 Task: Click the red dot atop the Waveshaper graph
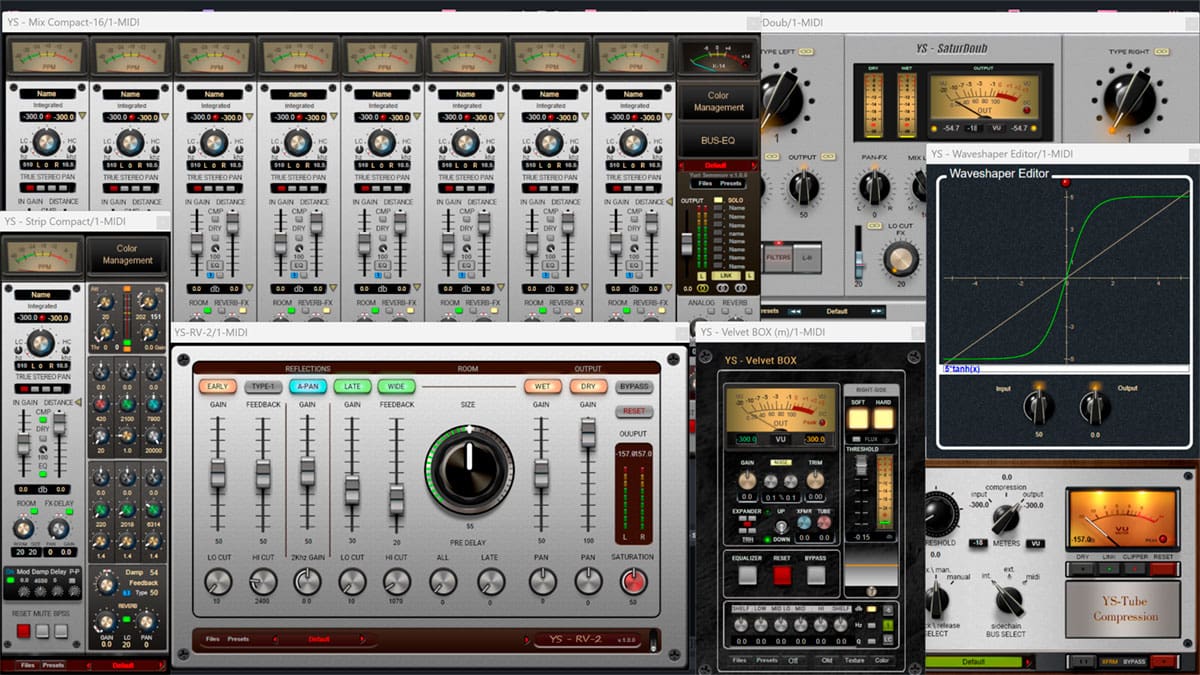[x=1065, y=183]
